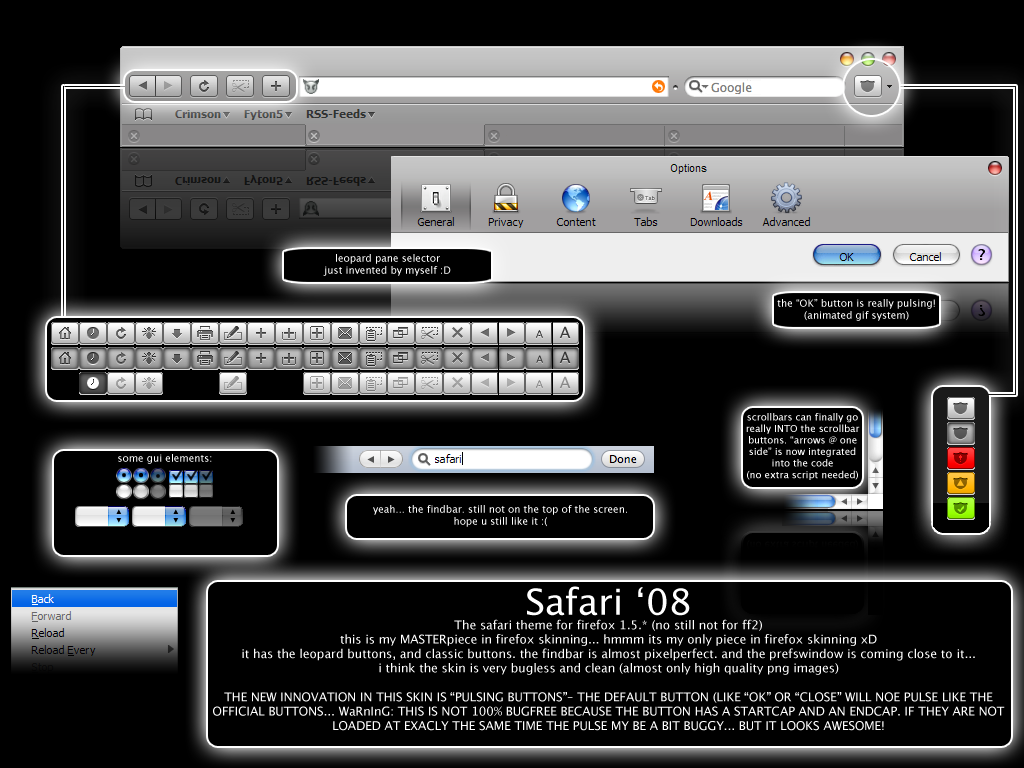Open the Content pane in Options
Screen dimensions: 1024x768
click(576, 203)
